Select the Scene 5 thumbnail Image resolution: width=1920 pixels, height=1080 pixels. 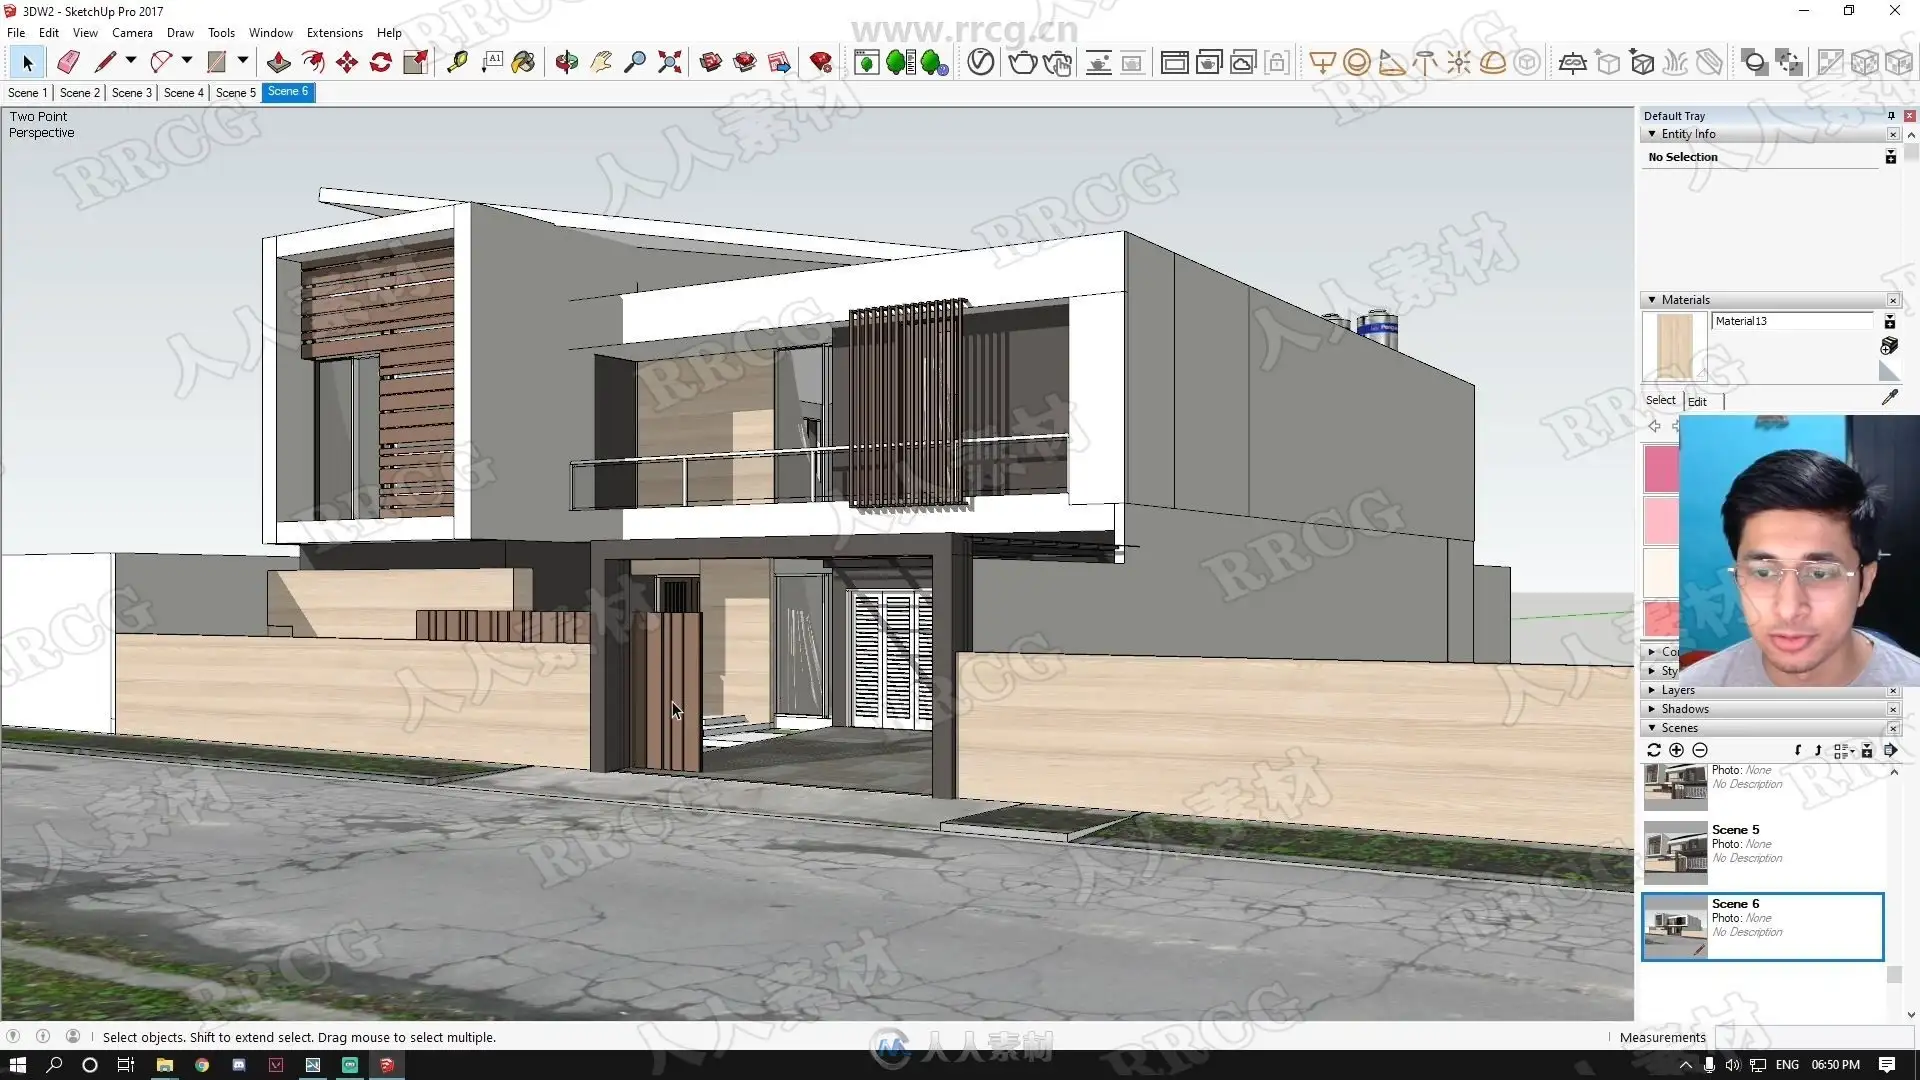[1675, 852]
